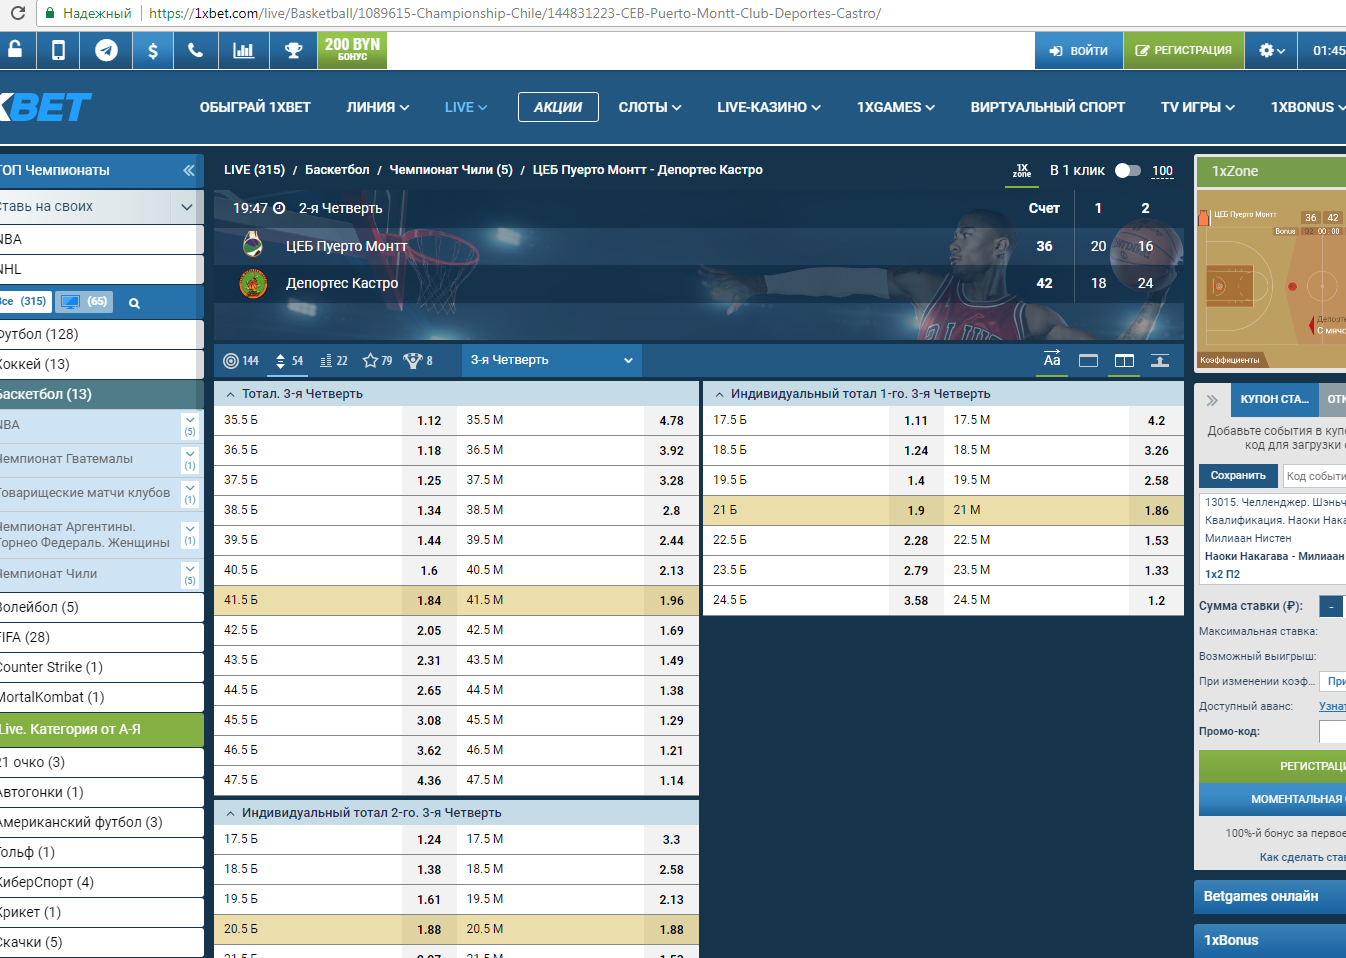The image size is (1346, 958).
Task: Reload the page with browser refresh icon
Action: tap(17, 13)
